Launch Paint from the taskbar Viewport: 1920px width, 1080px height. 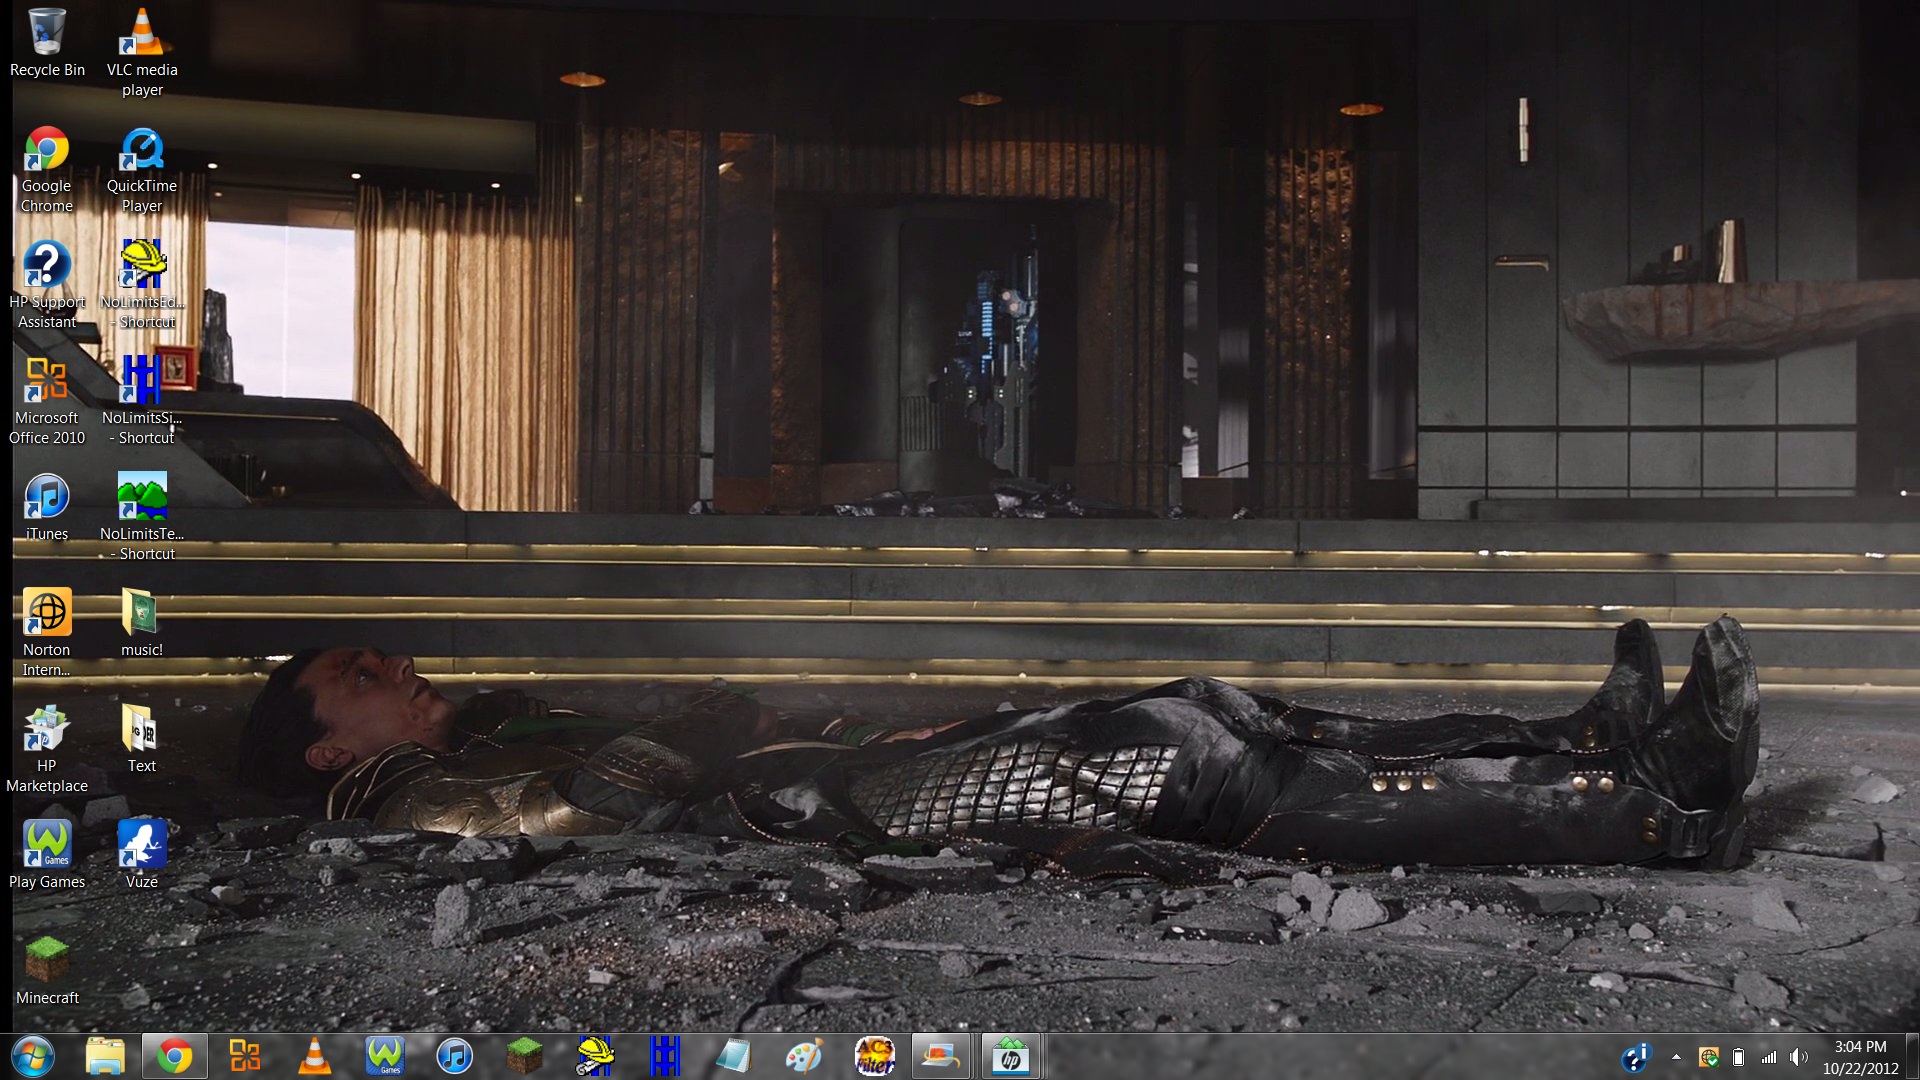pyautogui.click(x=805, y=1056)
